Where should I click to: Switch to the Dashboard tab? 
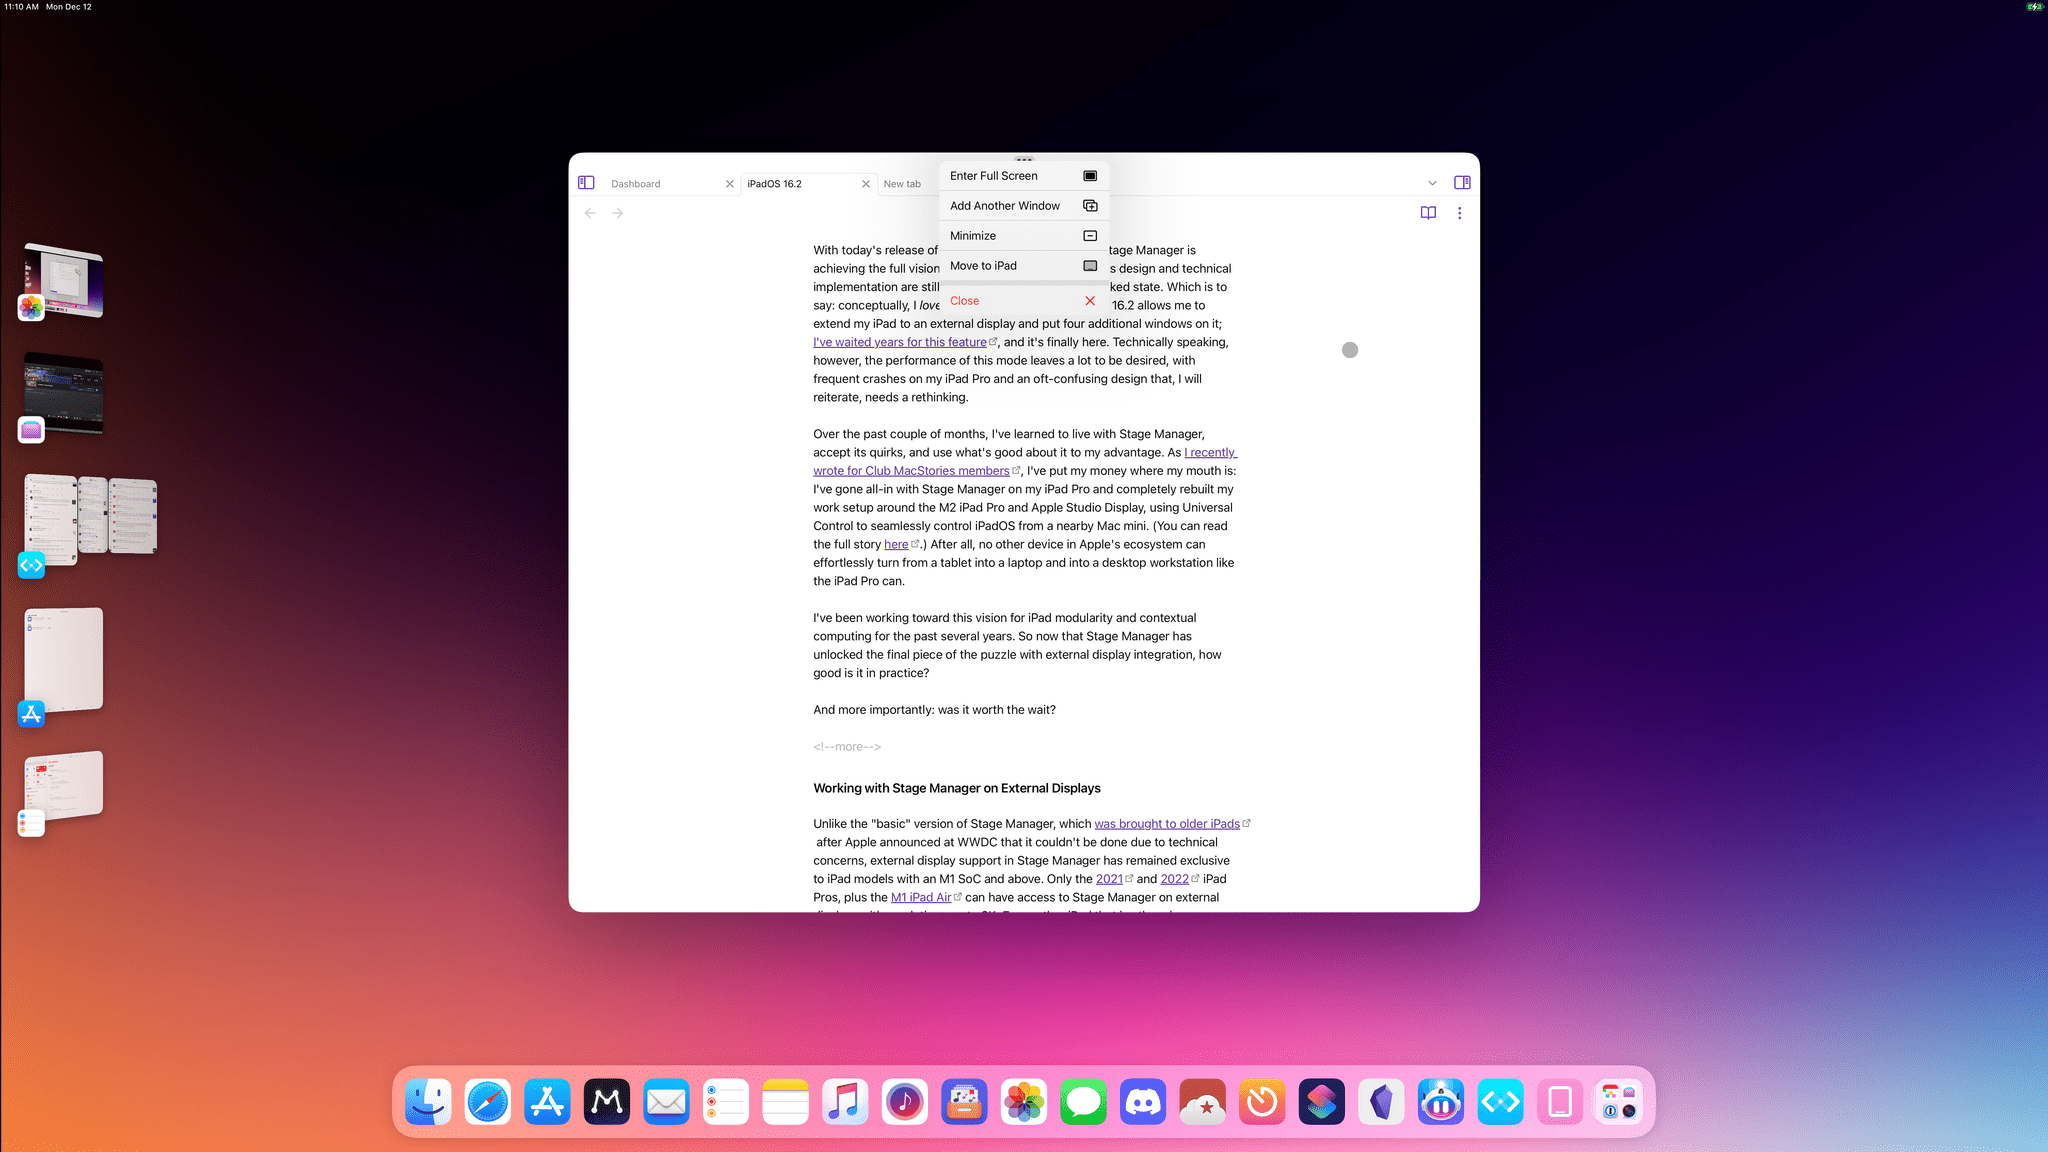click(x=636, y=184)
